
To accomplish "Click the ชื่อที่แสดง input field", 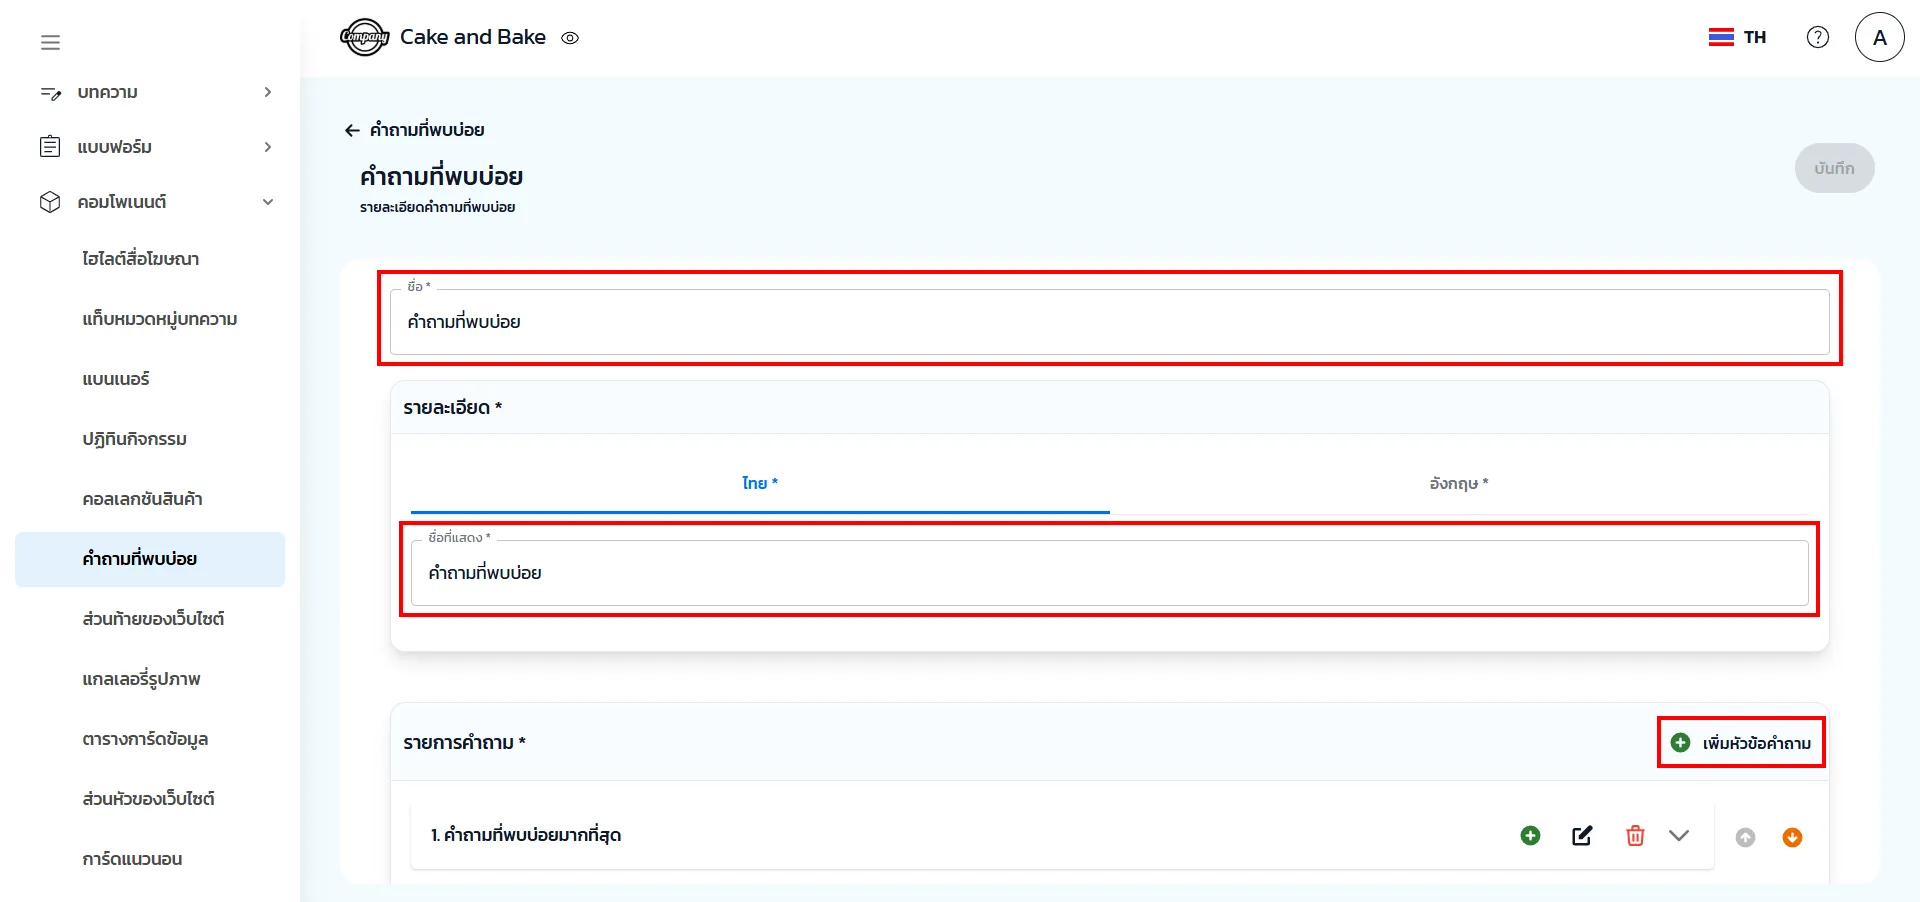I will point(1108,573).
